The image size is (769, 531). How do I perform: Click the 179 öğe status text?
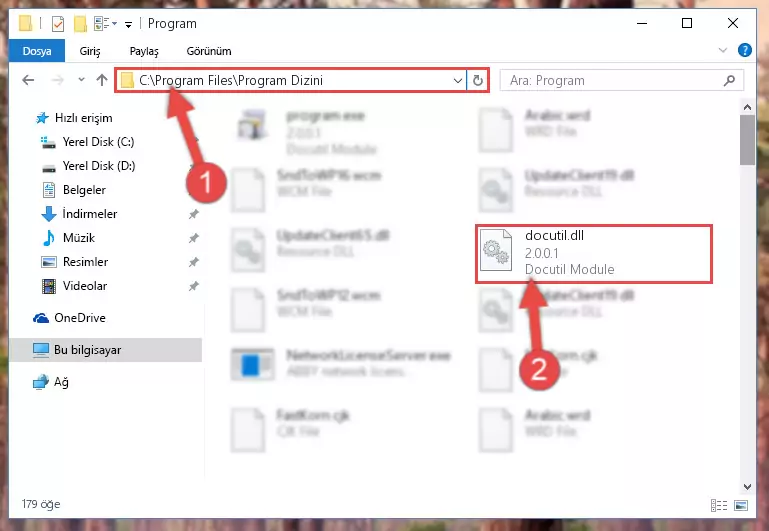[x=41, y=504]
